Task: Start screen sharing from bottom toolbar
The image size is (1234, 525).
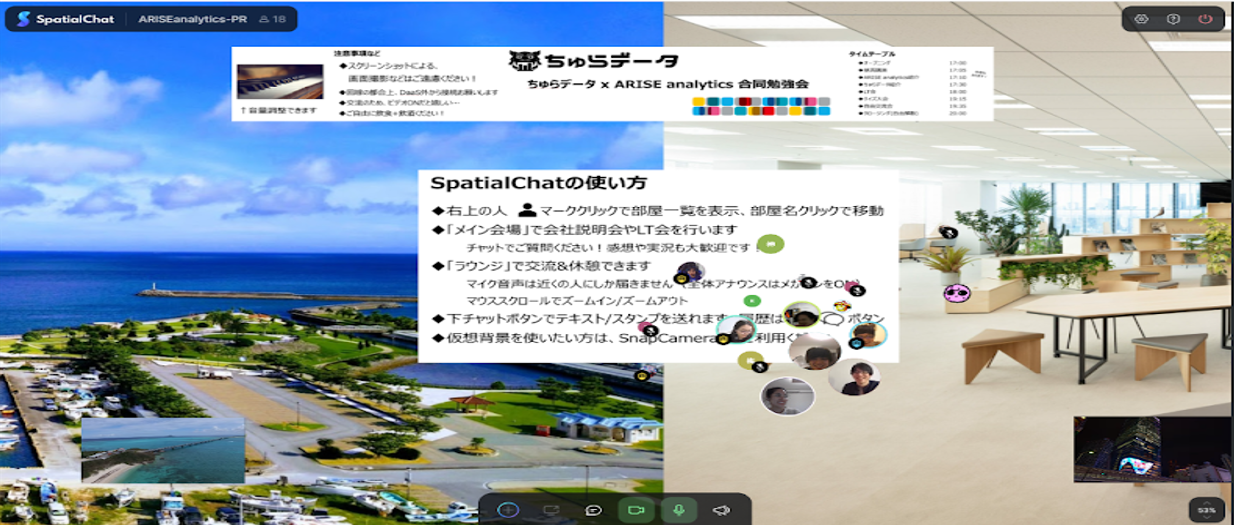Action: (551, 509)
